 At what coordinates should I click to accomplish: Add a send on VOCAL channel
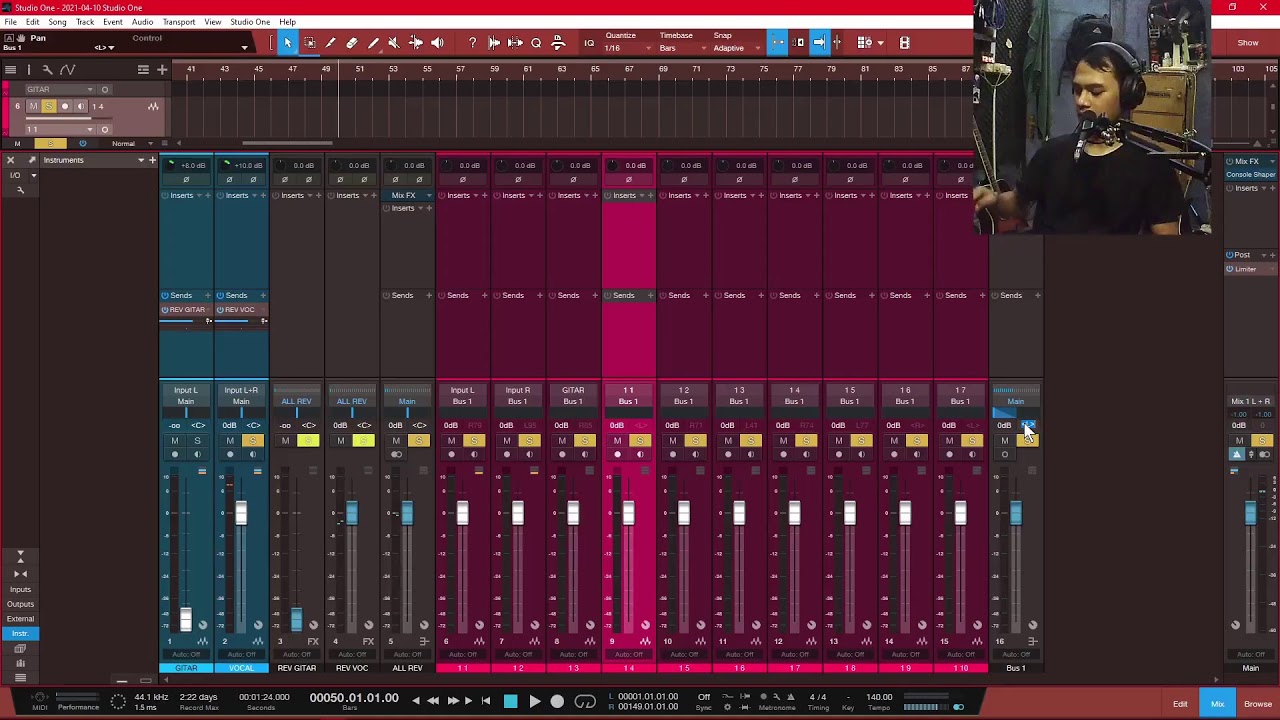click(x=262, y=295)
